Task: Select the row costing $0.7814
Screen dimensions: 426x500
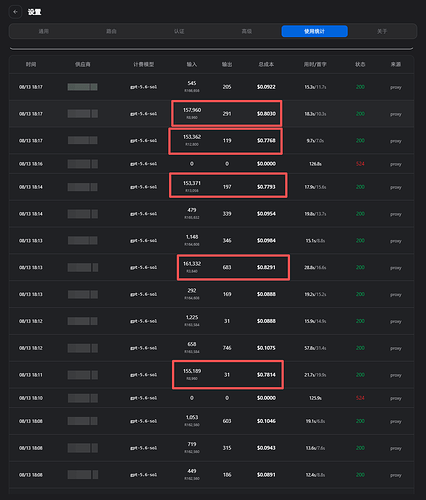Action: coord(212,375)
